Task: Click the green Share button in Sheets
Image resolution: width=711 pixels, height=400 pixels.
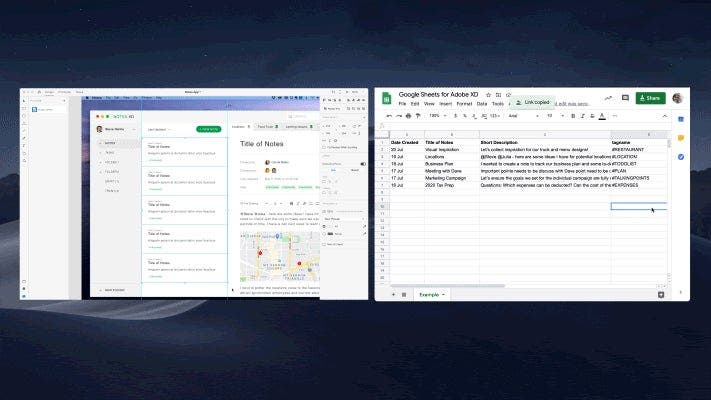Action: click(x=650, y=98)
